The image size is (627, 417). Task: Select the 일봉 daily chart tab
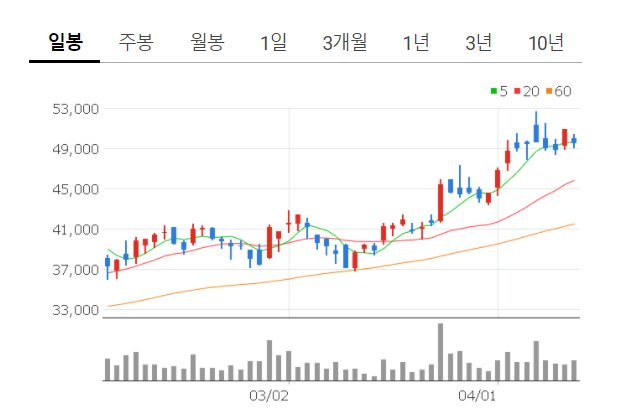(x=65, y=42)
